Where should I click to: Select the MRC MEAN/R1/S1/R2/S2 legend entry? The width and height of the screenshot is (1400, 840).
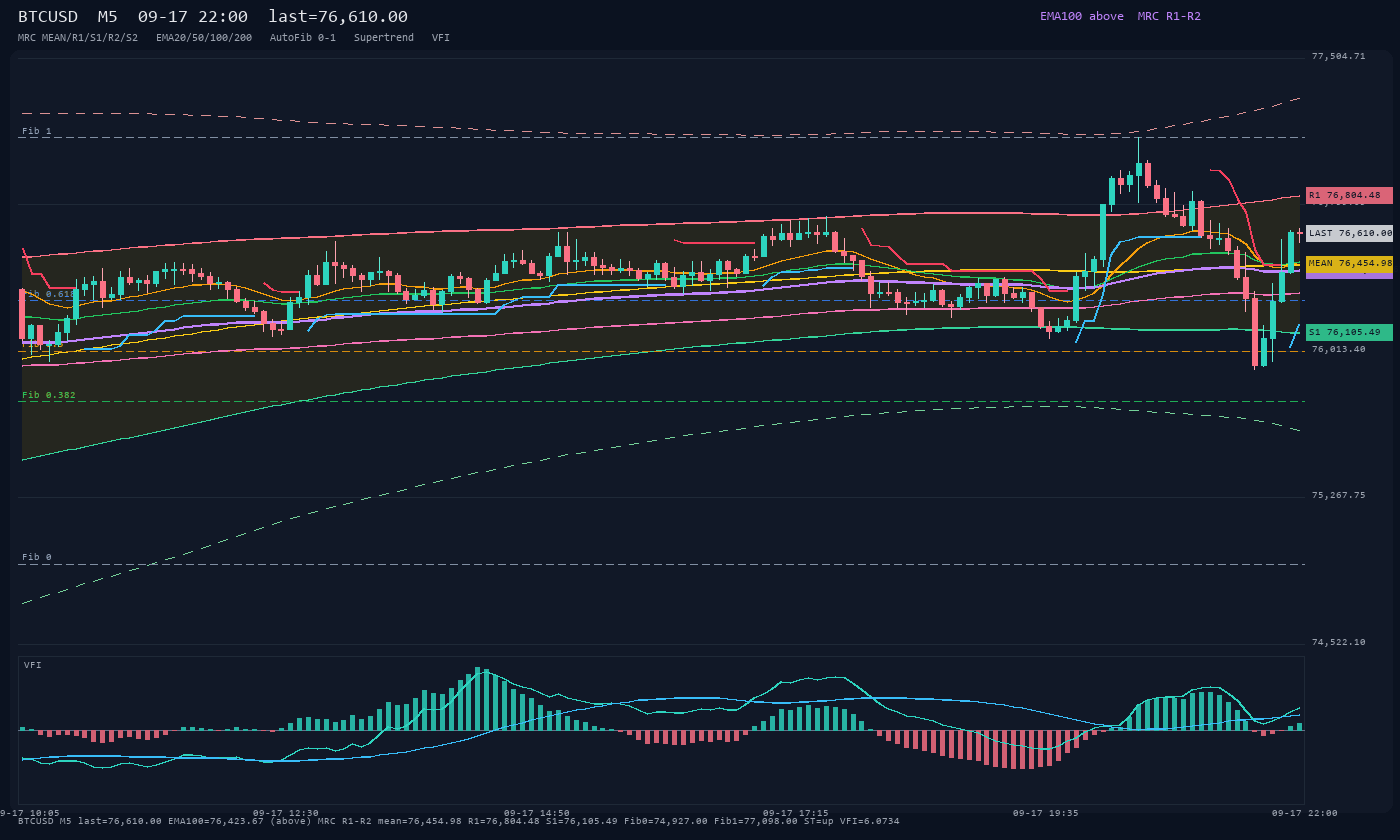(x=78, y=38)
